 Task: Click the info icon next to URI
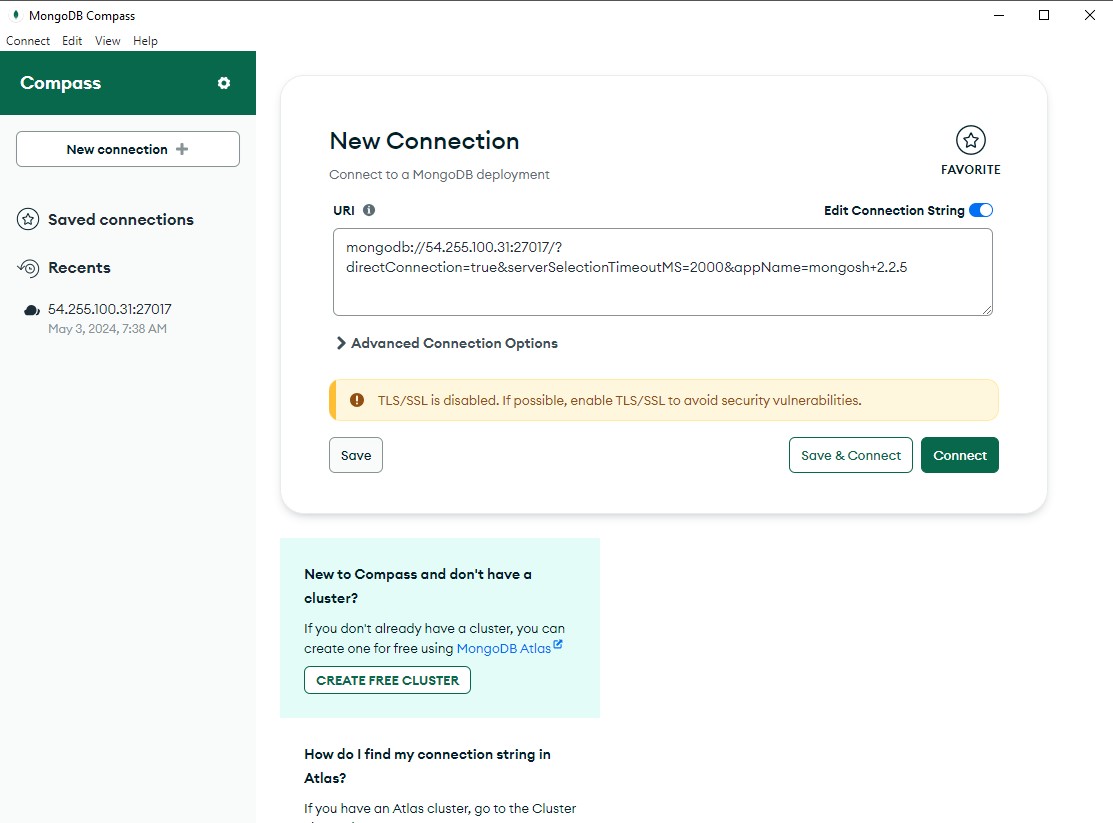[367, 210]
